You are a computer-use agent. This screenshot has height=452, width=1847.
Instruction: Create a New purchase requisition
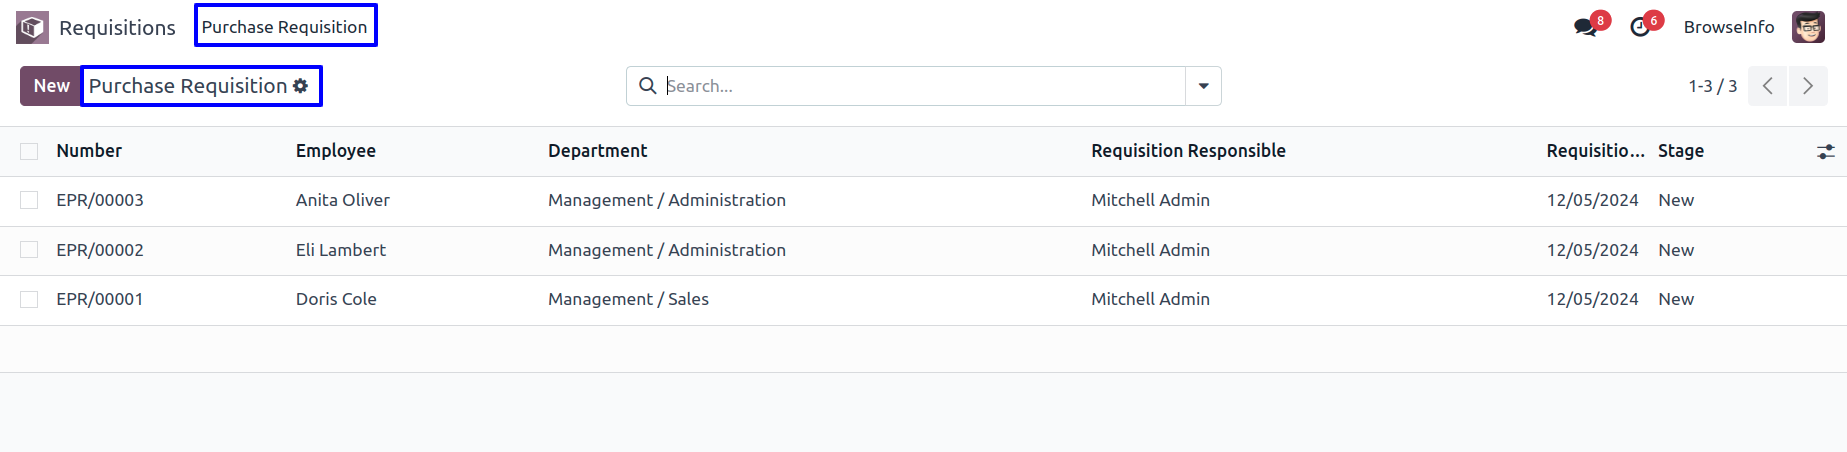(50, 86)
